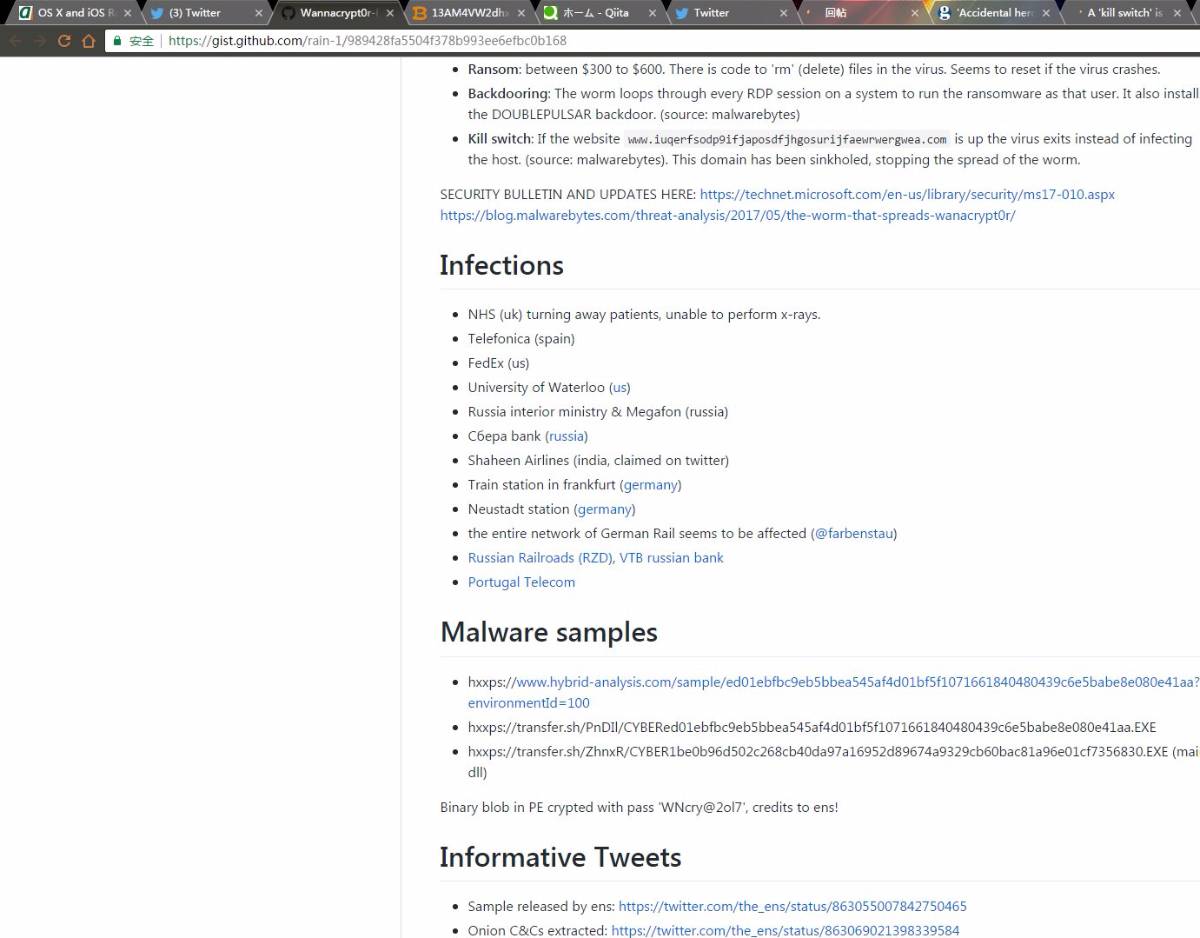1200x938 pixels.
Task: Click the GitHub favicon on Wannacrypt0r tab
Action: point(288,13)
